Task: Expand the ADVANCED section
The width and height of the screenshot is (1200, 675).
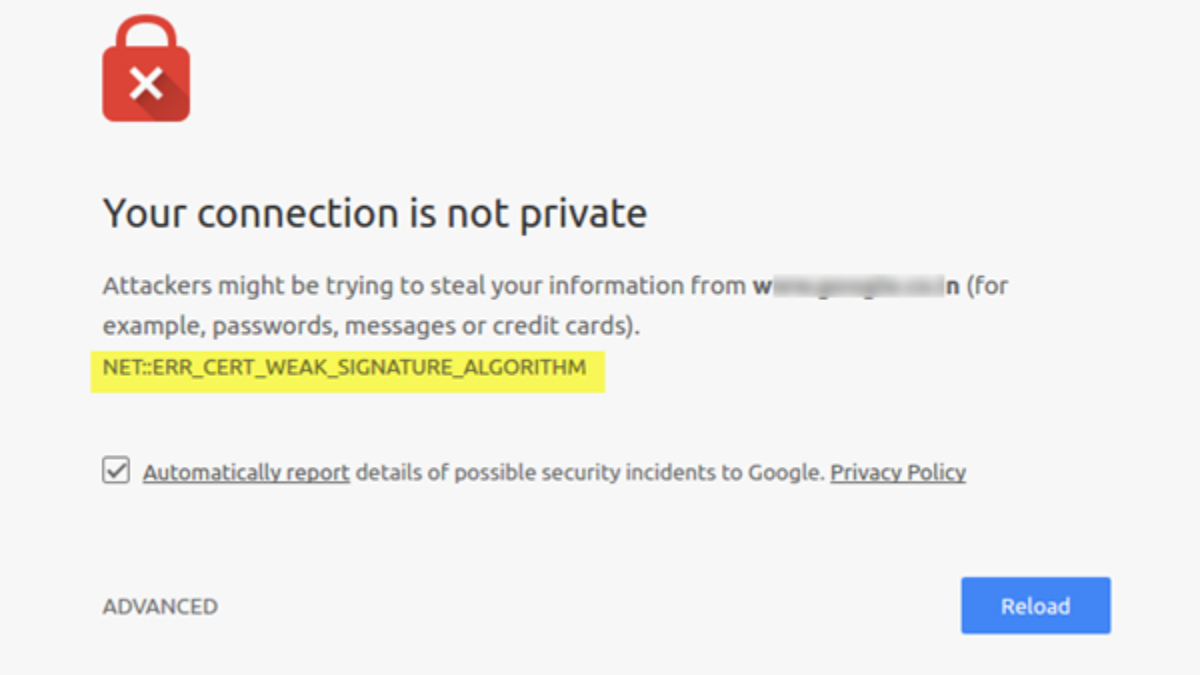Action: point(160,606)
